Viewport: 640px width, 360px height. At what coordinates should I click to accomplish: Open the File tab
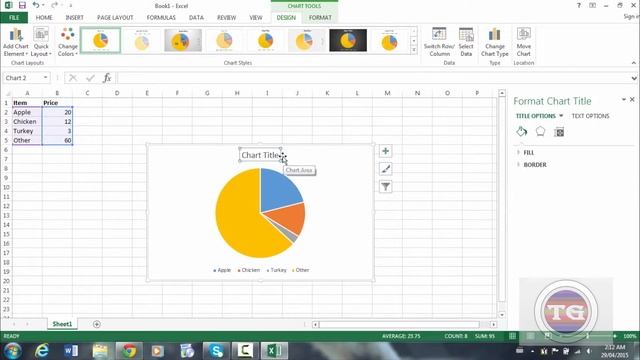click(x=14, y=18)
